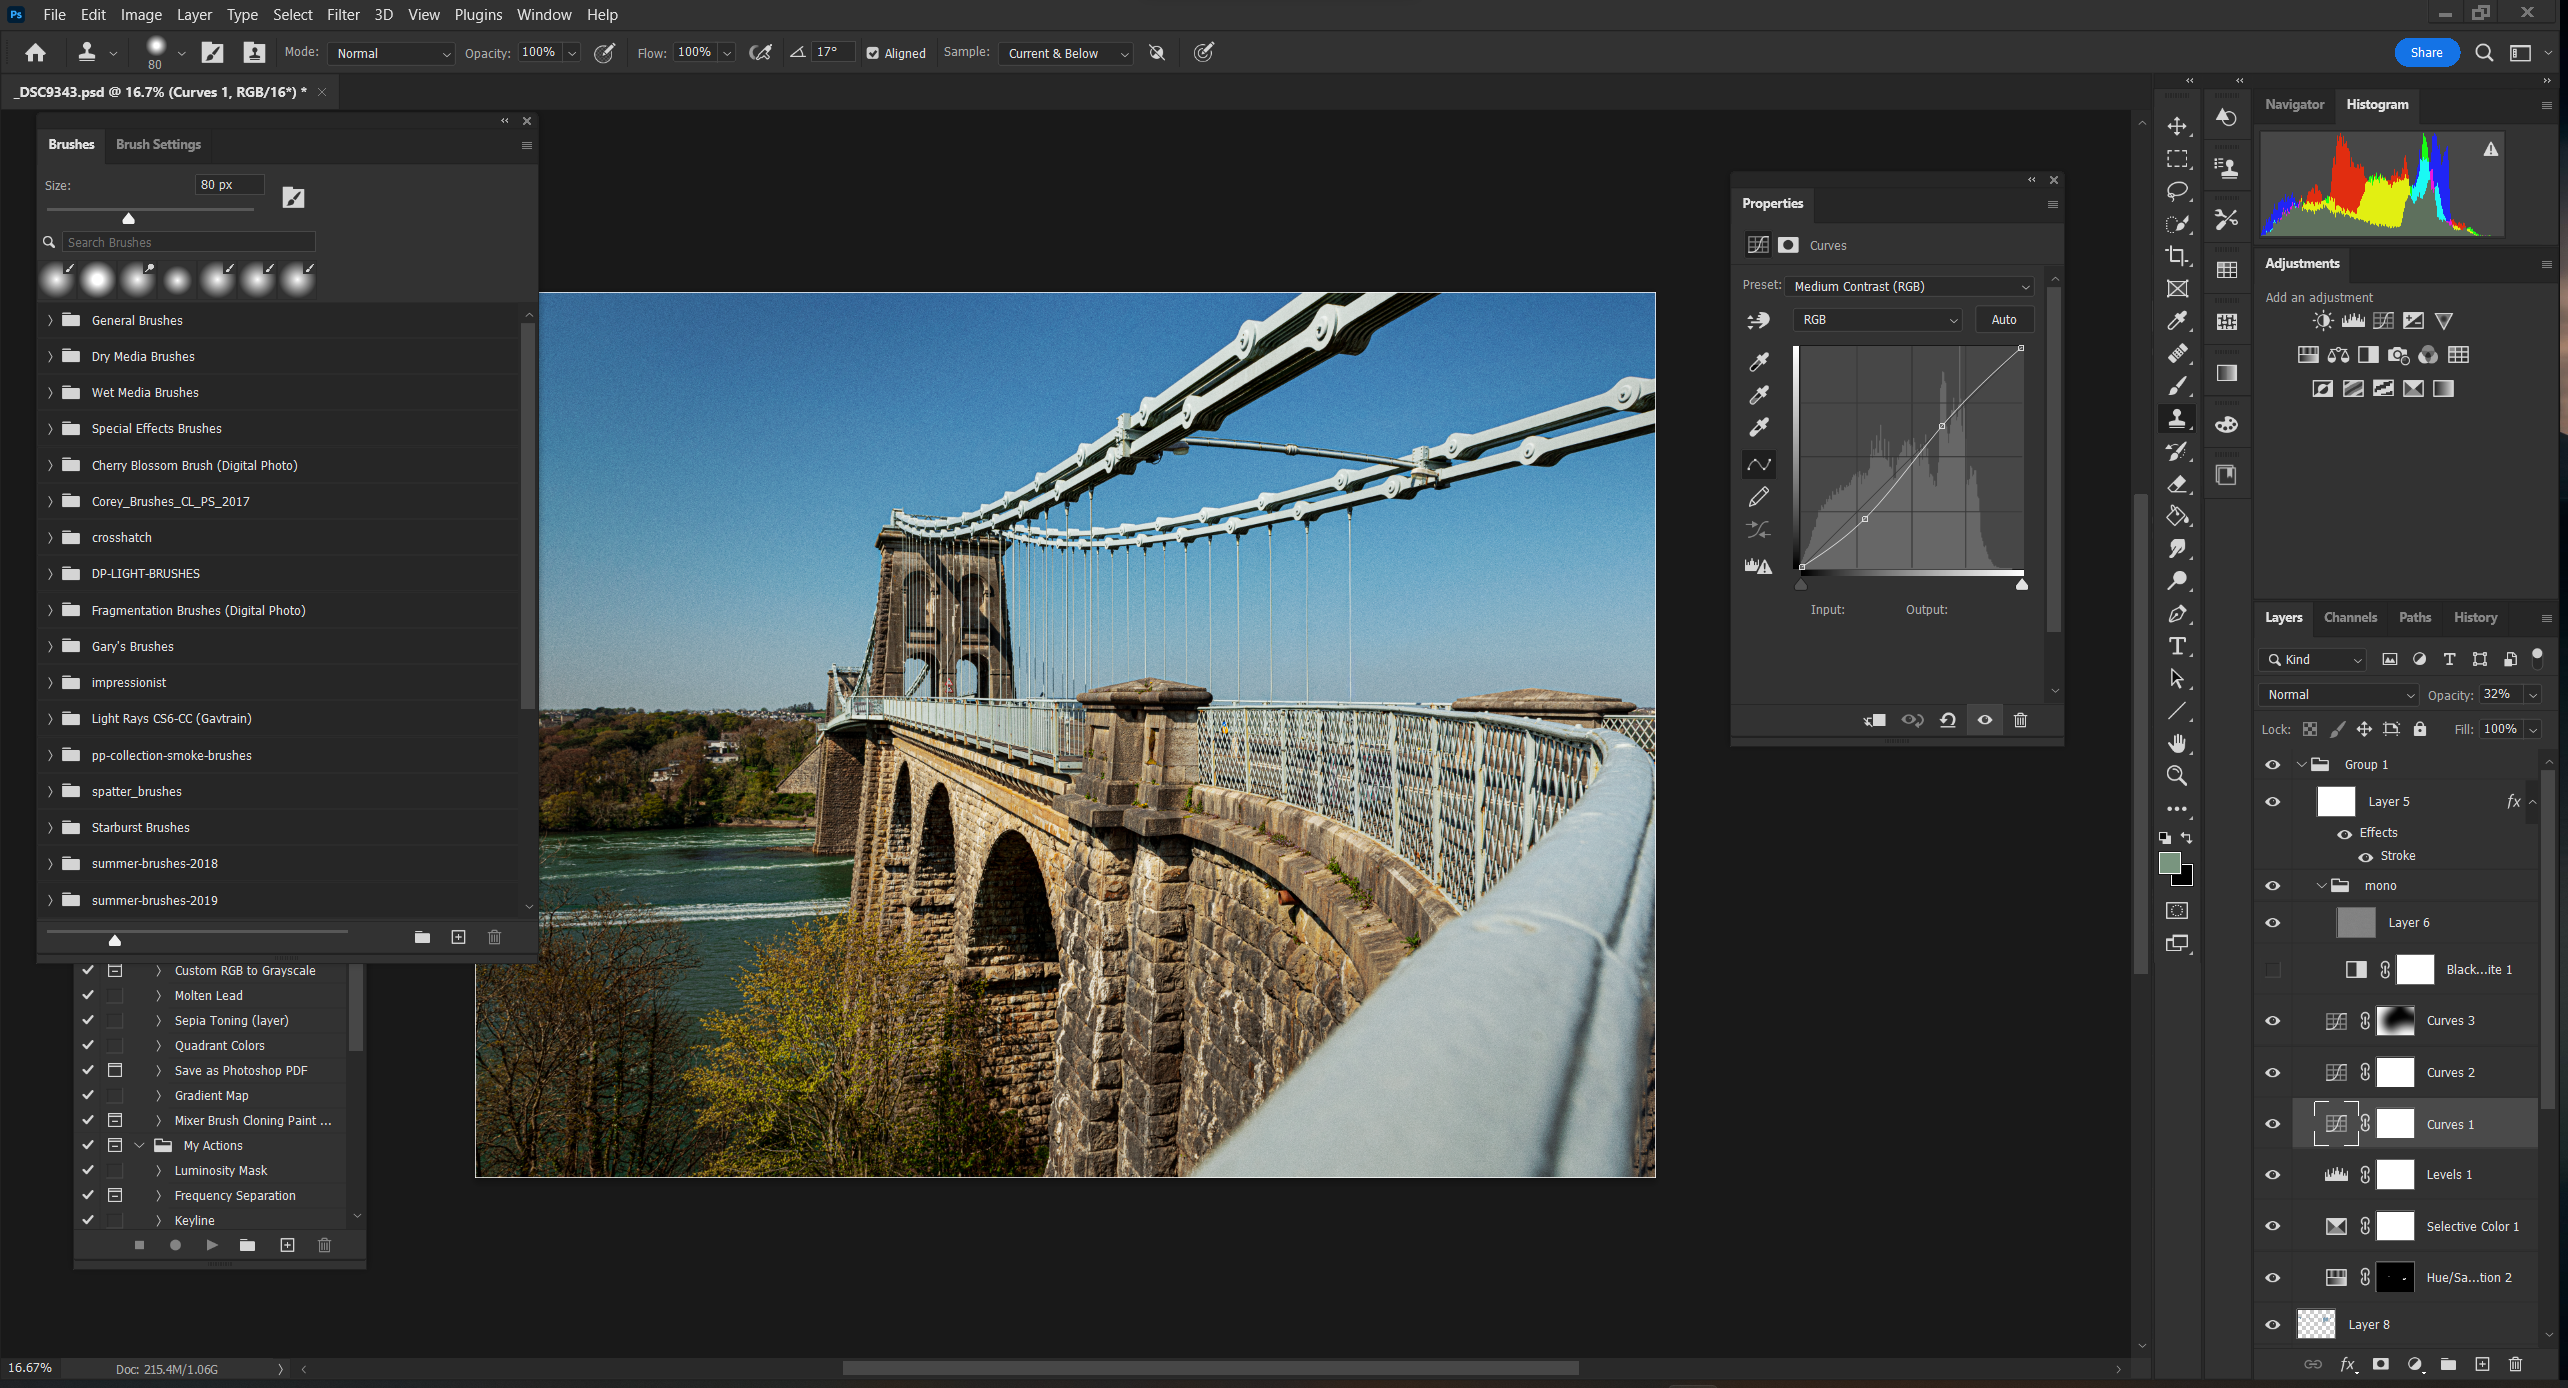Select the black point eyedropper in Curves
This screenshot has height=1388, width=2568.
[1758, 361]
